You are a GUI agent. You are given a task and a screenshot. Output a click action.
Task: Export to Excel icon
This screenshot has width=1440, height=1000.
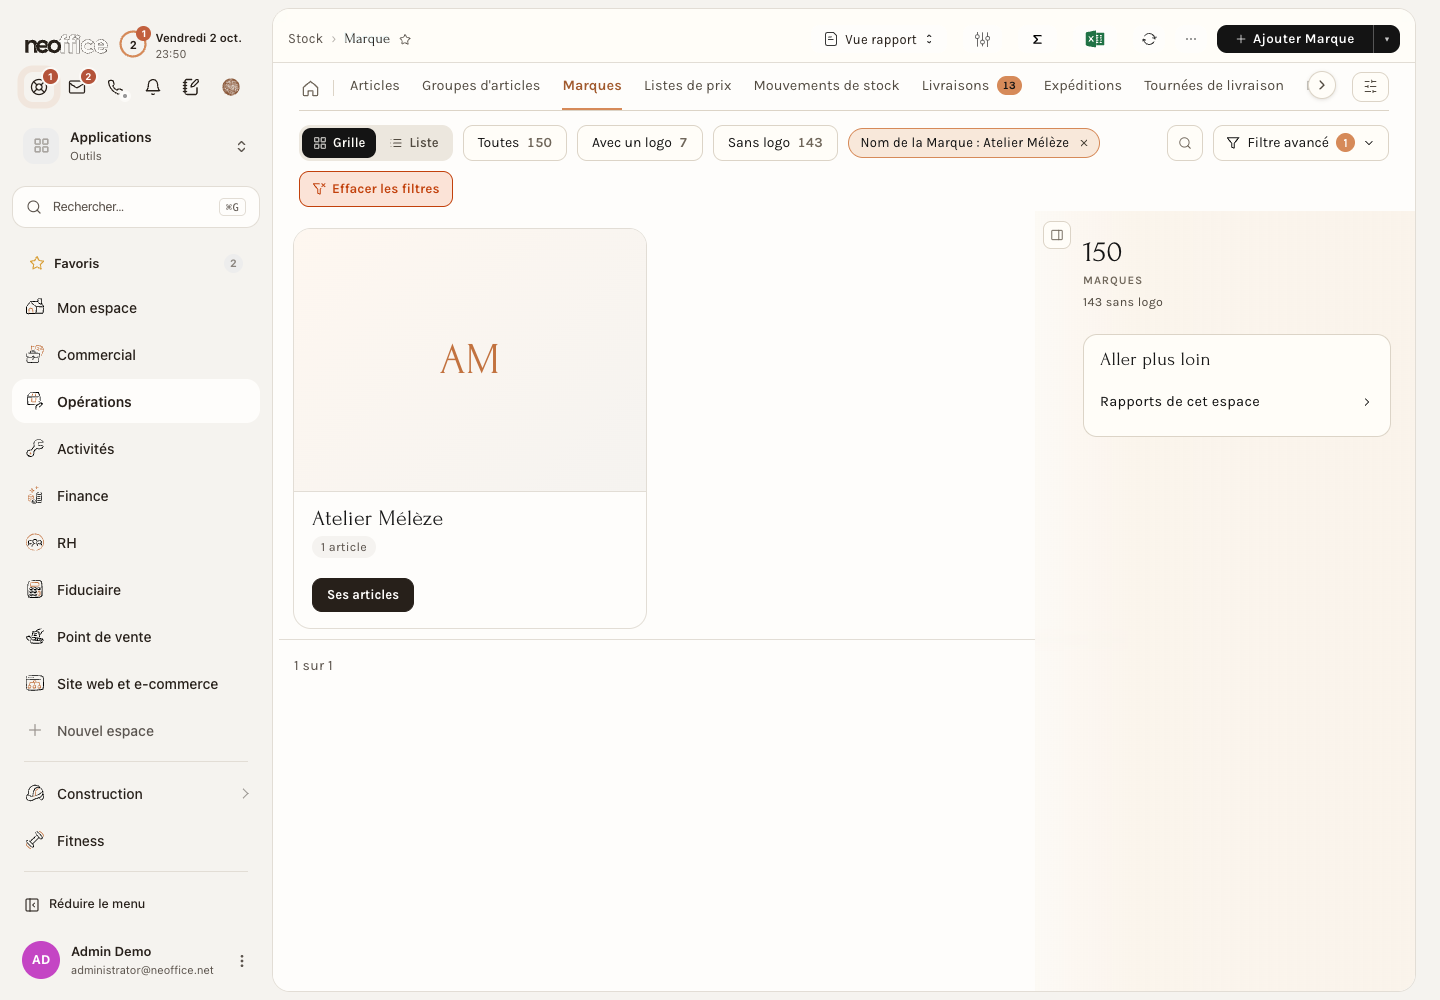(x=1095, y=39)
